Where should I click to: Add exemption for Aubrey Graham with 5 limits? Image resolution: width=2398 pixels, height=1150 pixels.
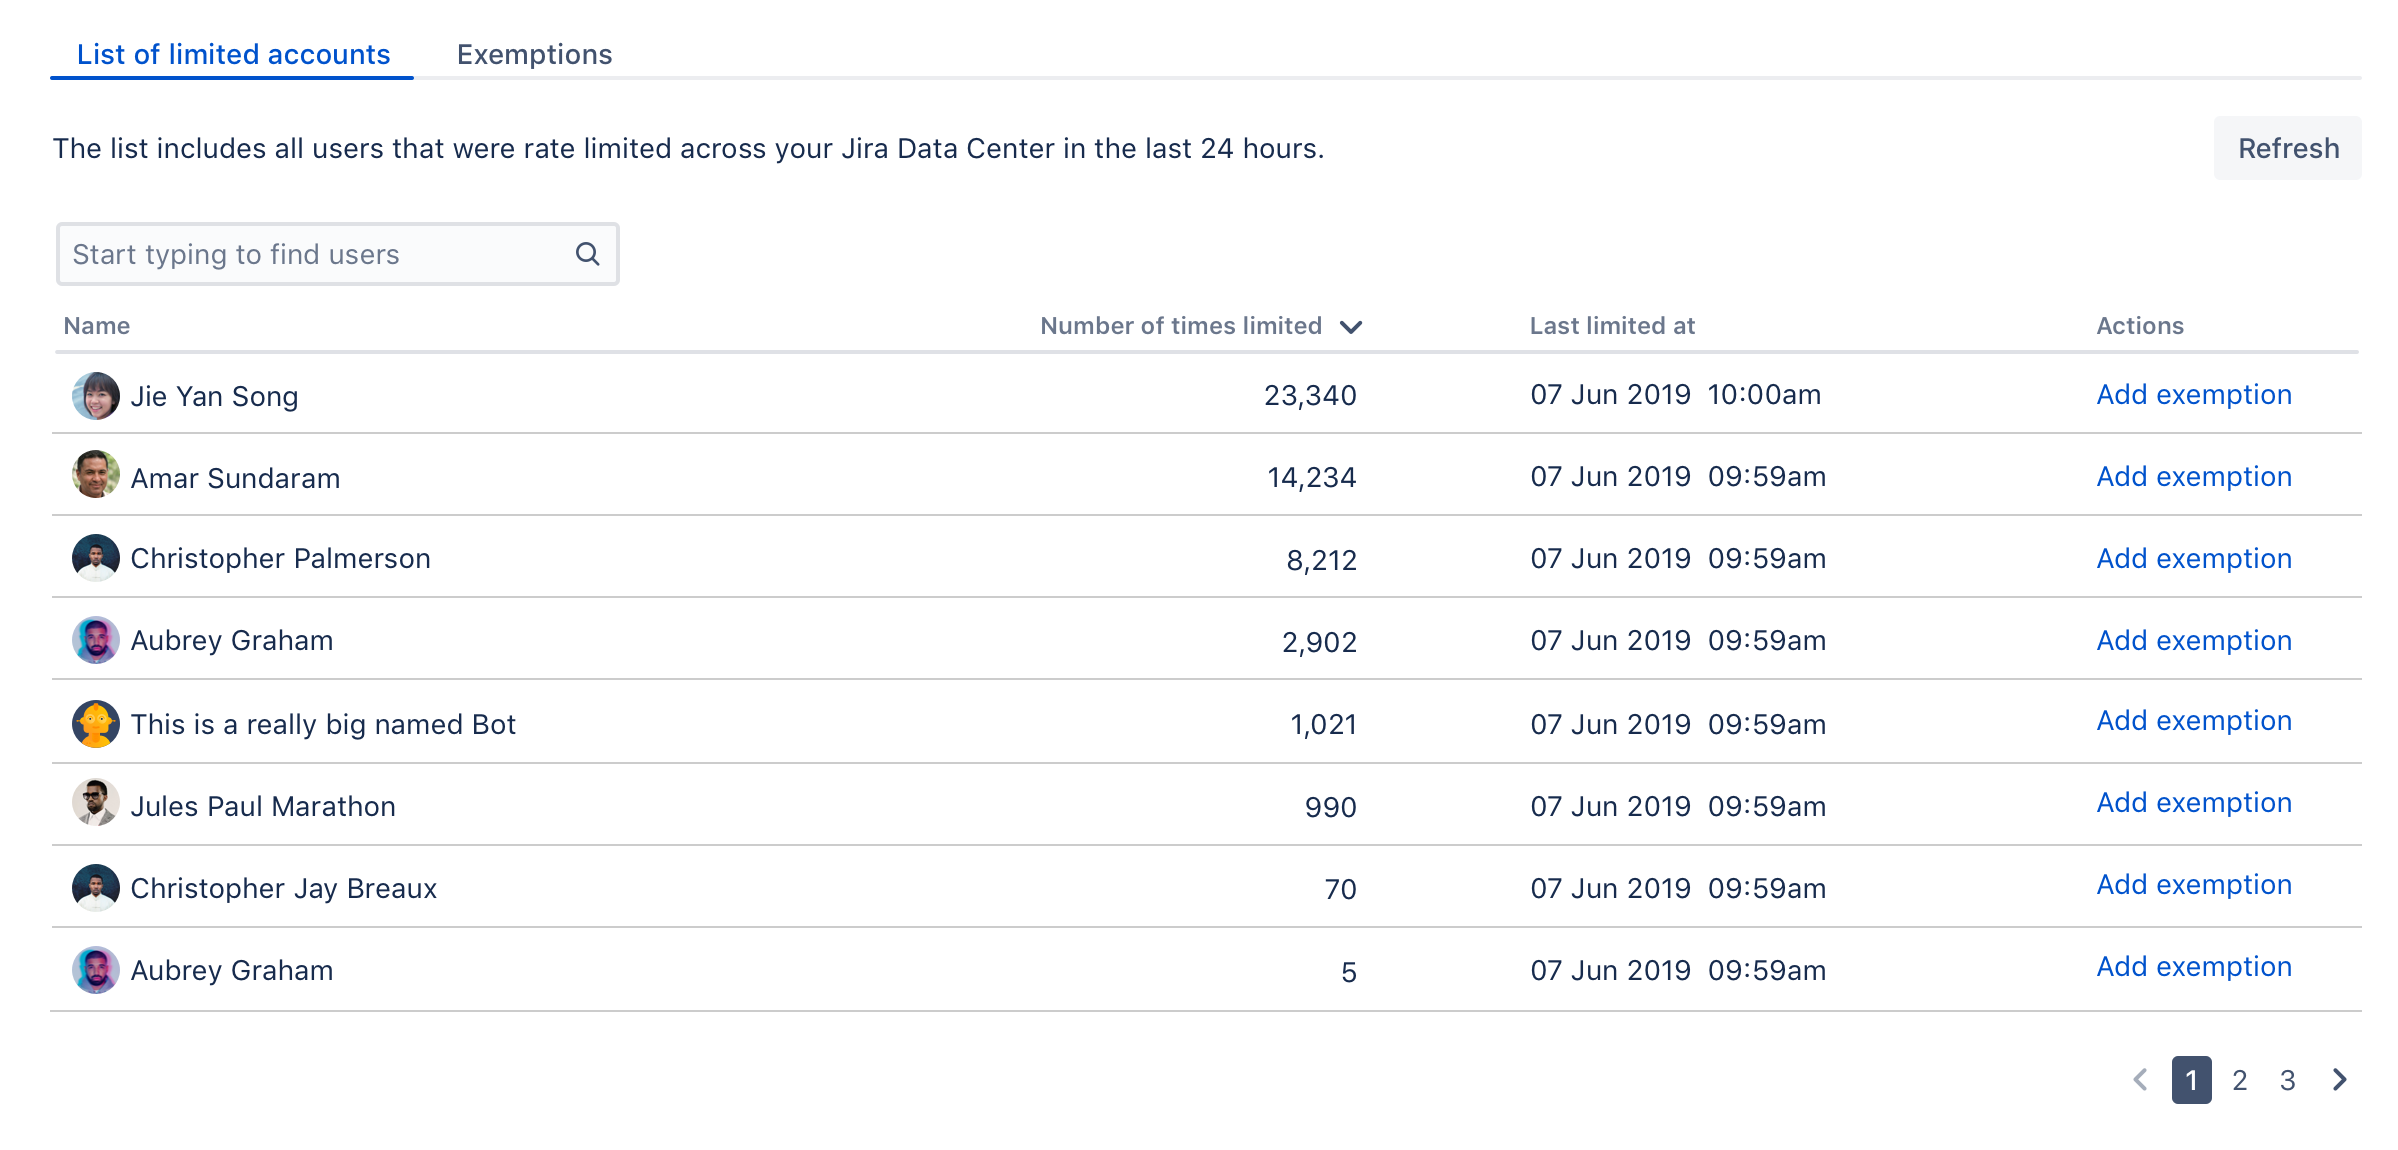[x=2194, y=967]
